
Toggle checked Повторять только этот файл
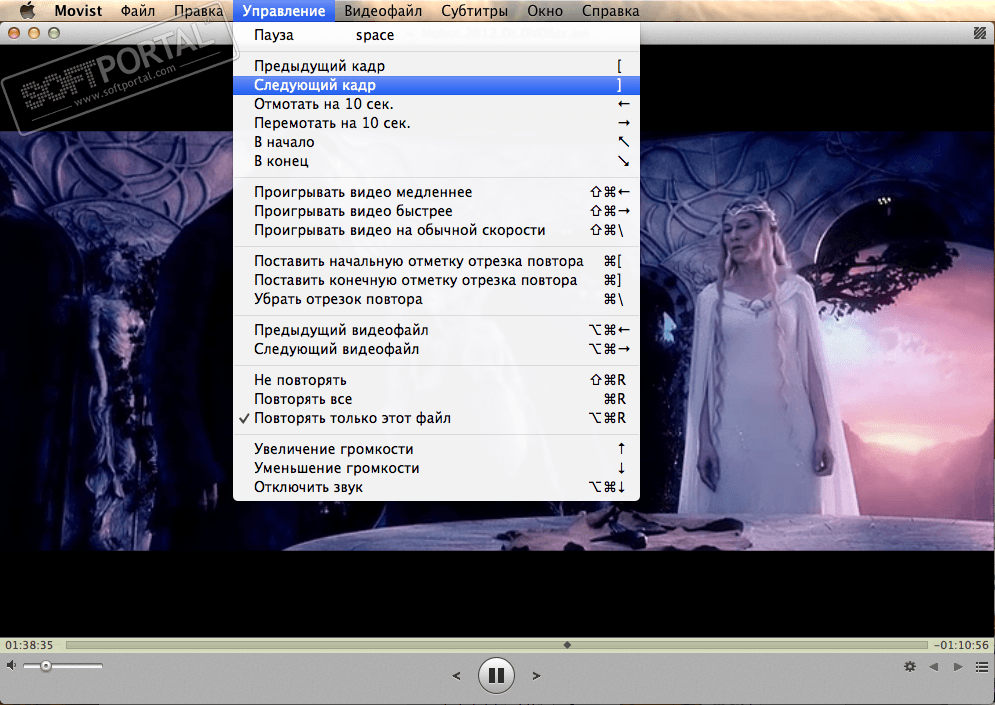436,418
